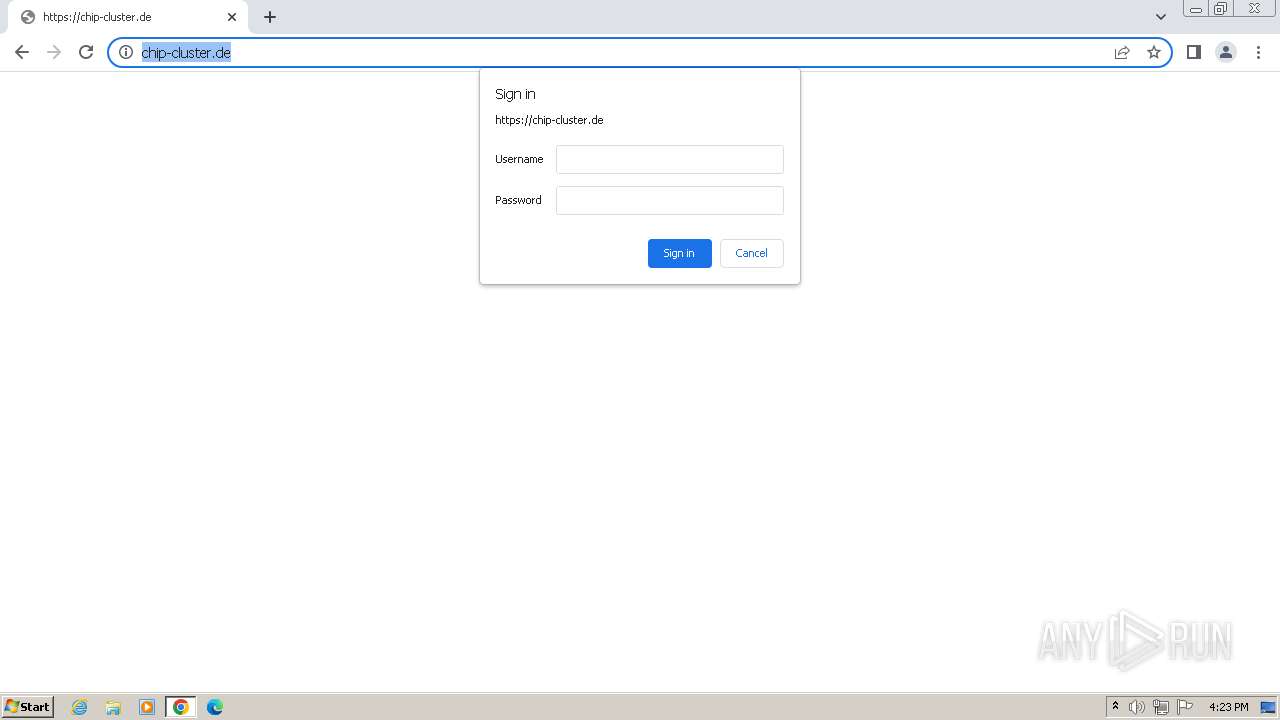This screenshot has height=720, width=1280.
Task: Open a new tab with plus button
Action: [x=270, y=17]
